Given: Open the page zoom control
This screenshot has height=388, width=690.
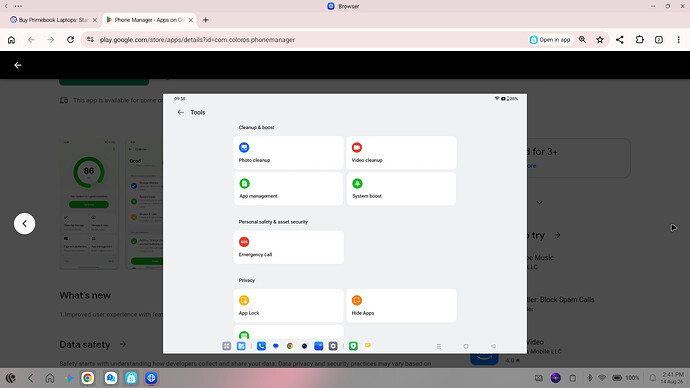Looking at the screenshot, I should (x=583, y=40).
